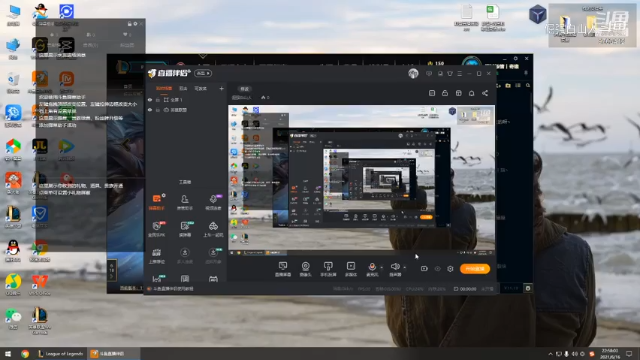640x360 pixels.
Task: Open the gear settings icon near the start button
Action: pos(450,269)
